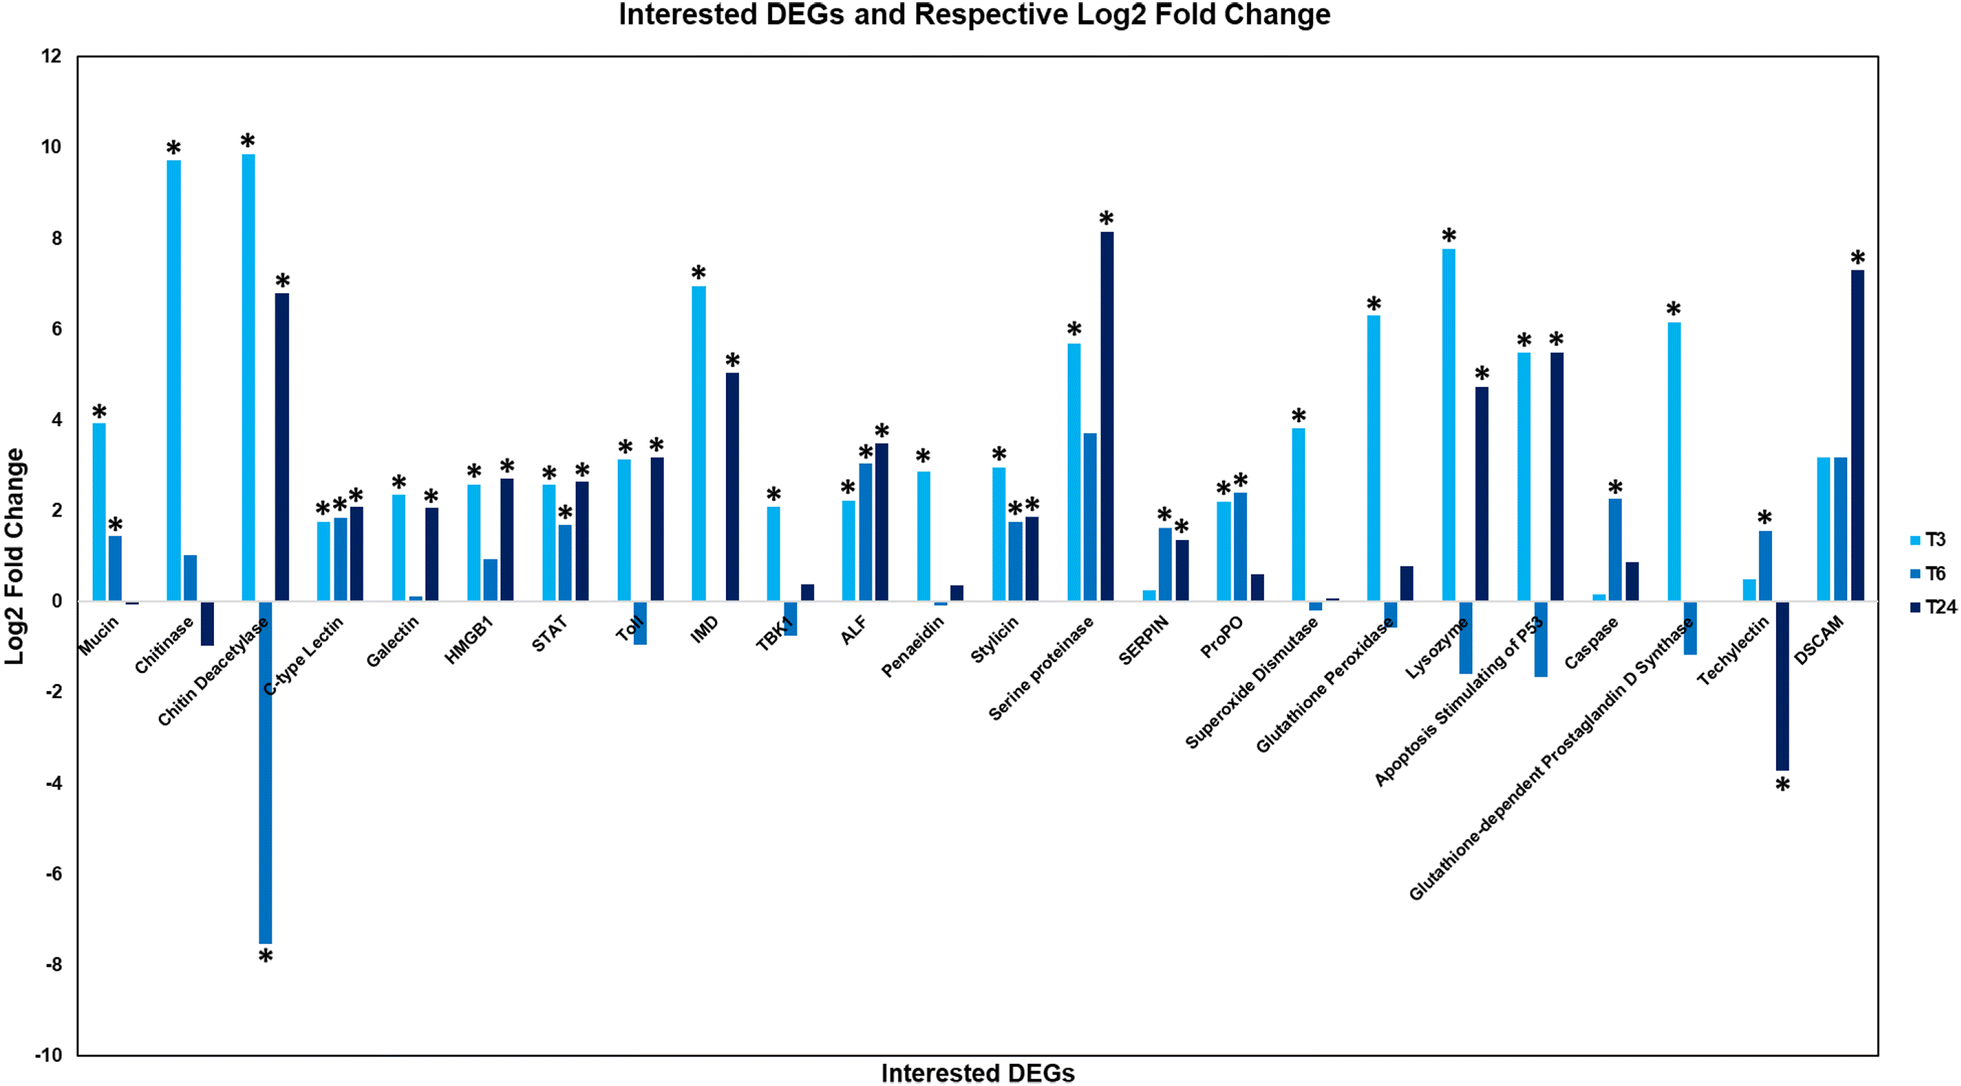Screen dimensions: 1961x1086
Task: Click the 'SERPIN' axis label
Action: point(1144,641)
